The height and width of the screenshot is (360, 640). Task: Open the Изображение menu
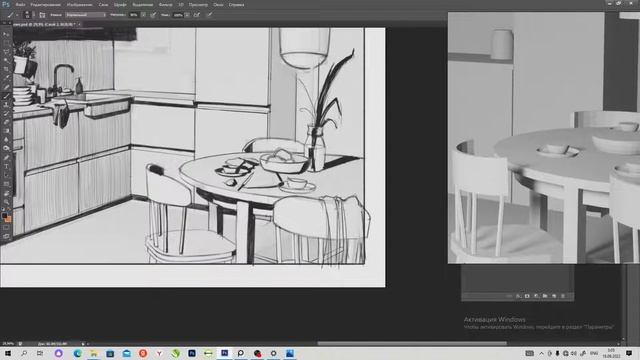click(79, 5)
